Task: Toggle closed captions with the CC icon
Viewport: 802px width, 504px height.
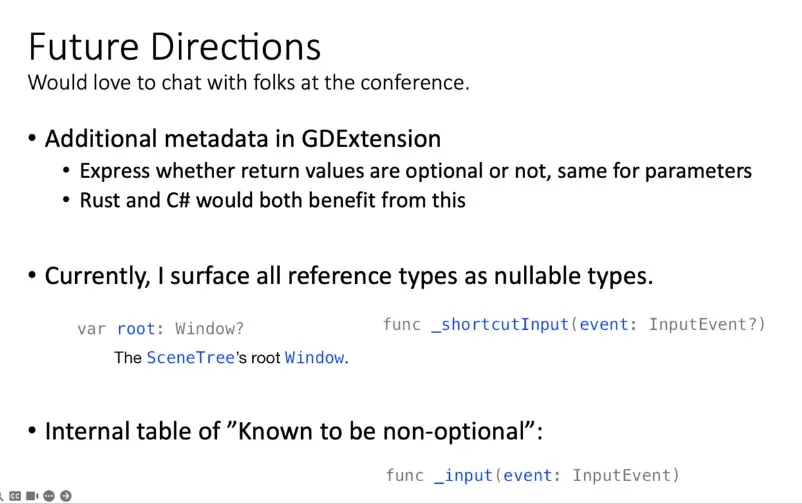Action: pos(16,496)
